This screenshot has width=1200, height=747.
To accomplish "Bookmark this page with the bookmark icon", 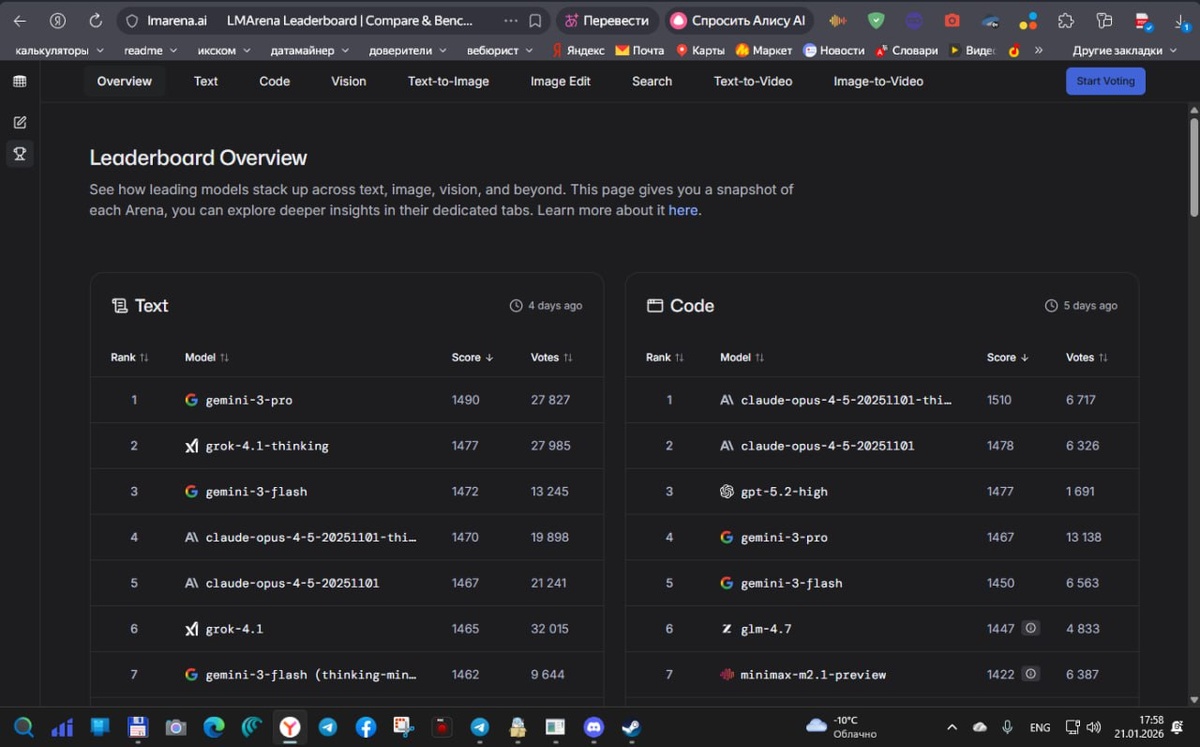I will [x=535, y=20].
